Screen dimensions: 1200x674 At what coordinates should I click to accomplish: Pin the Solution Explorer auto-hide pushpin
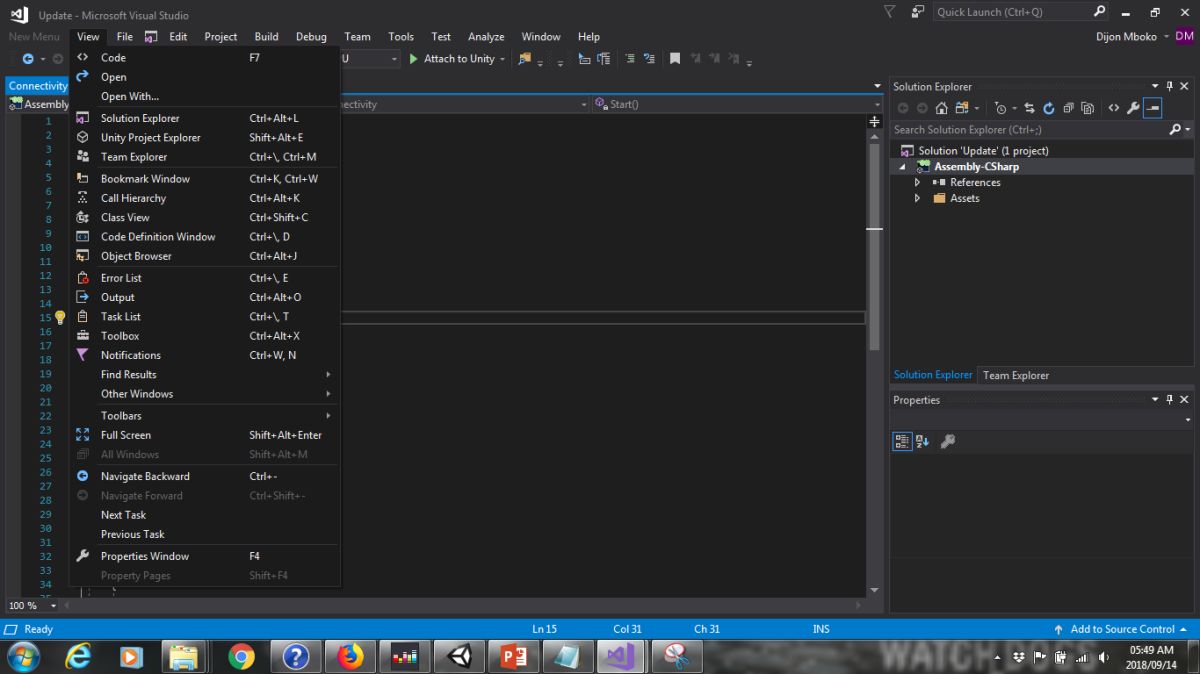(x=1170, y=87)
